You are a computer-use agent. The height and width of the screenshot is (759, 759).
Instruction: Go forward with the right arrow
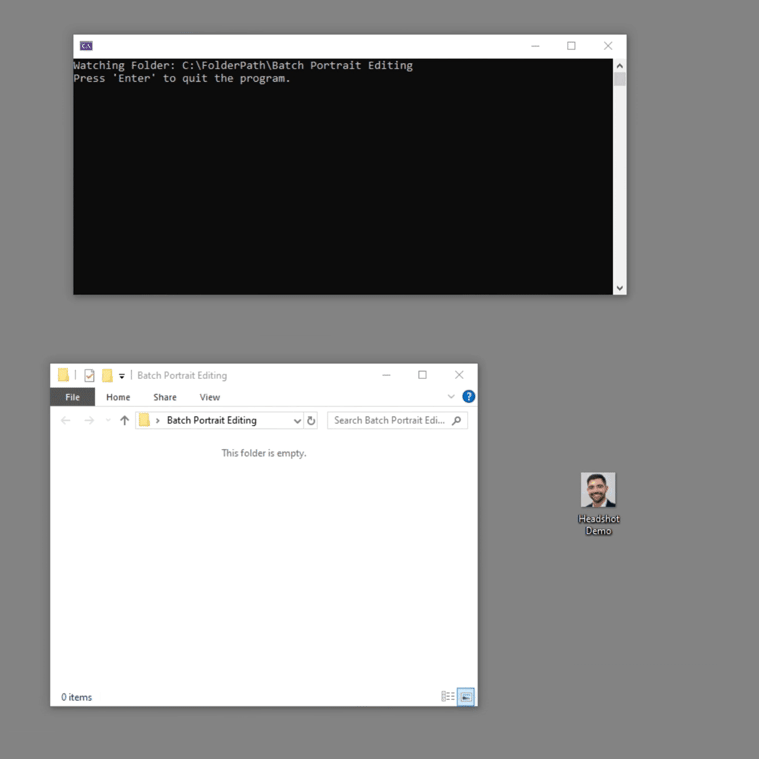click(x=89, y=421)
